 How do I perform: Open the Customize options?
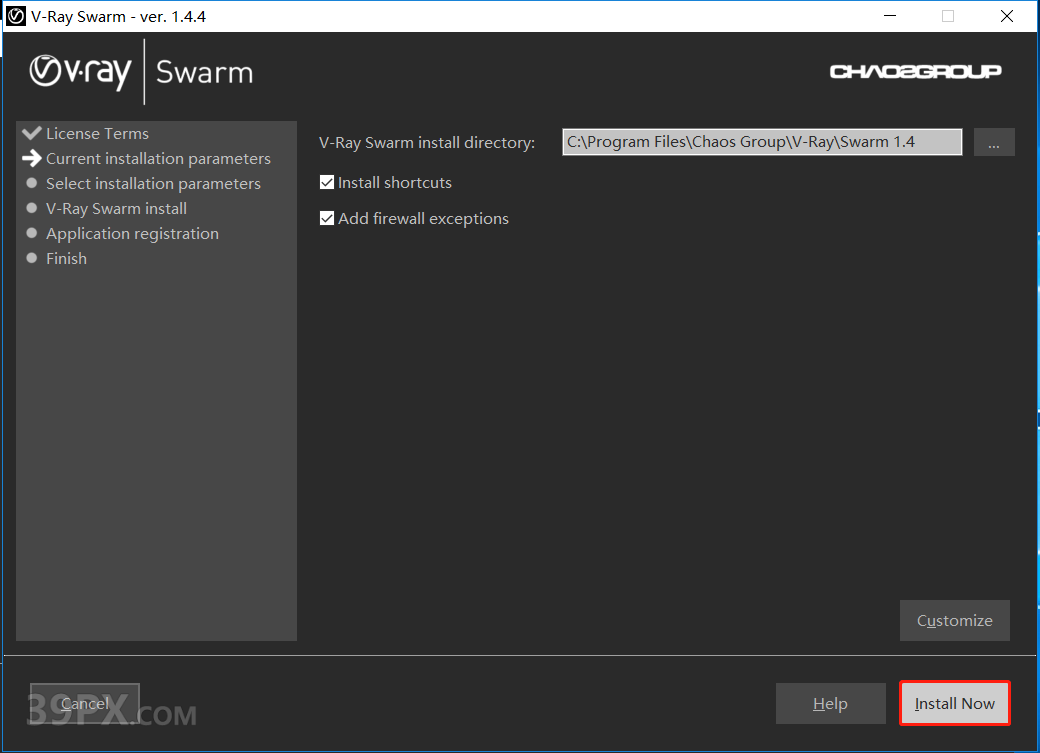pos(954,620)
